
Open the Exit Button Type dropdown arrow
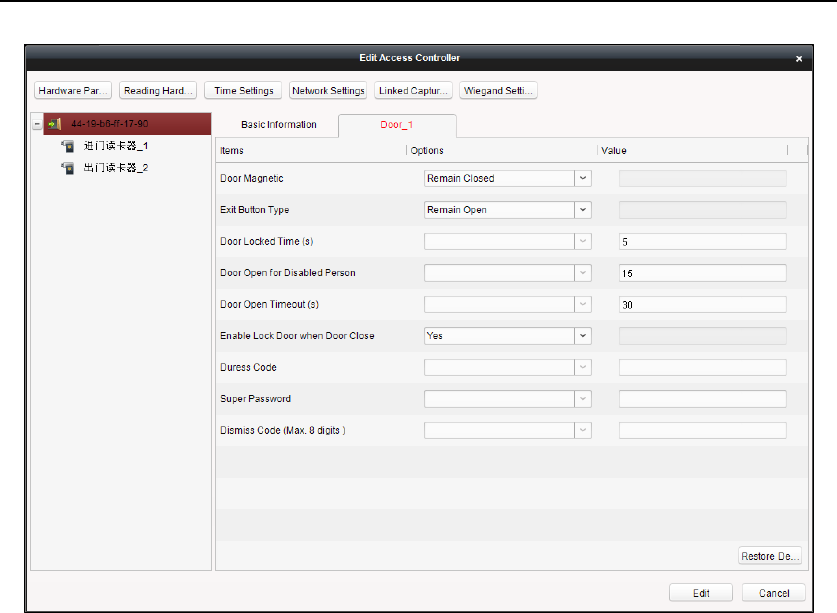click(583, 210)
